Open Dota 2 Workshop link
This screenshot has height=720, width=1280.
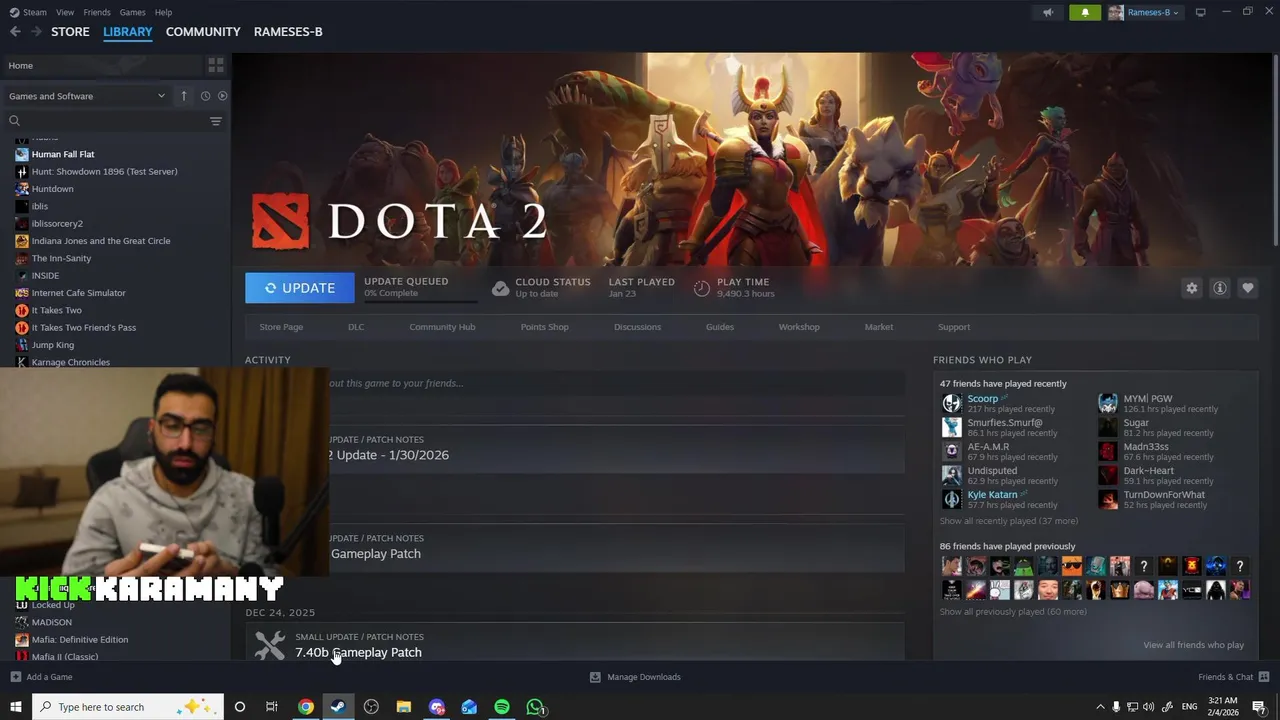[x=799, y=327]
